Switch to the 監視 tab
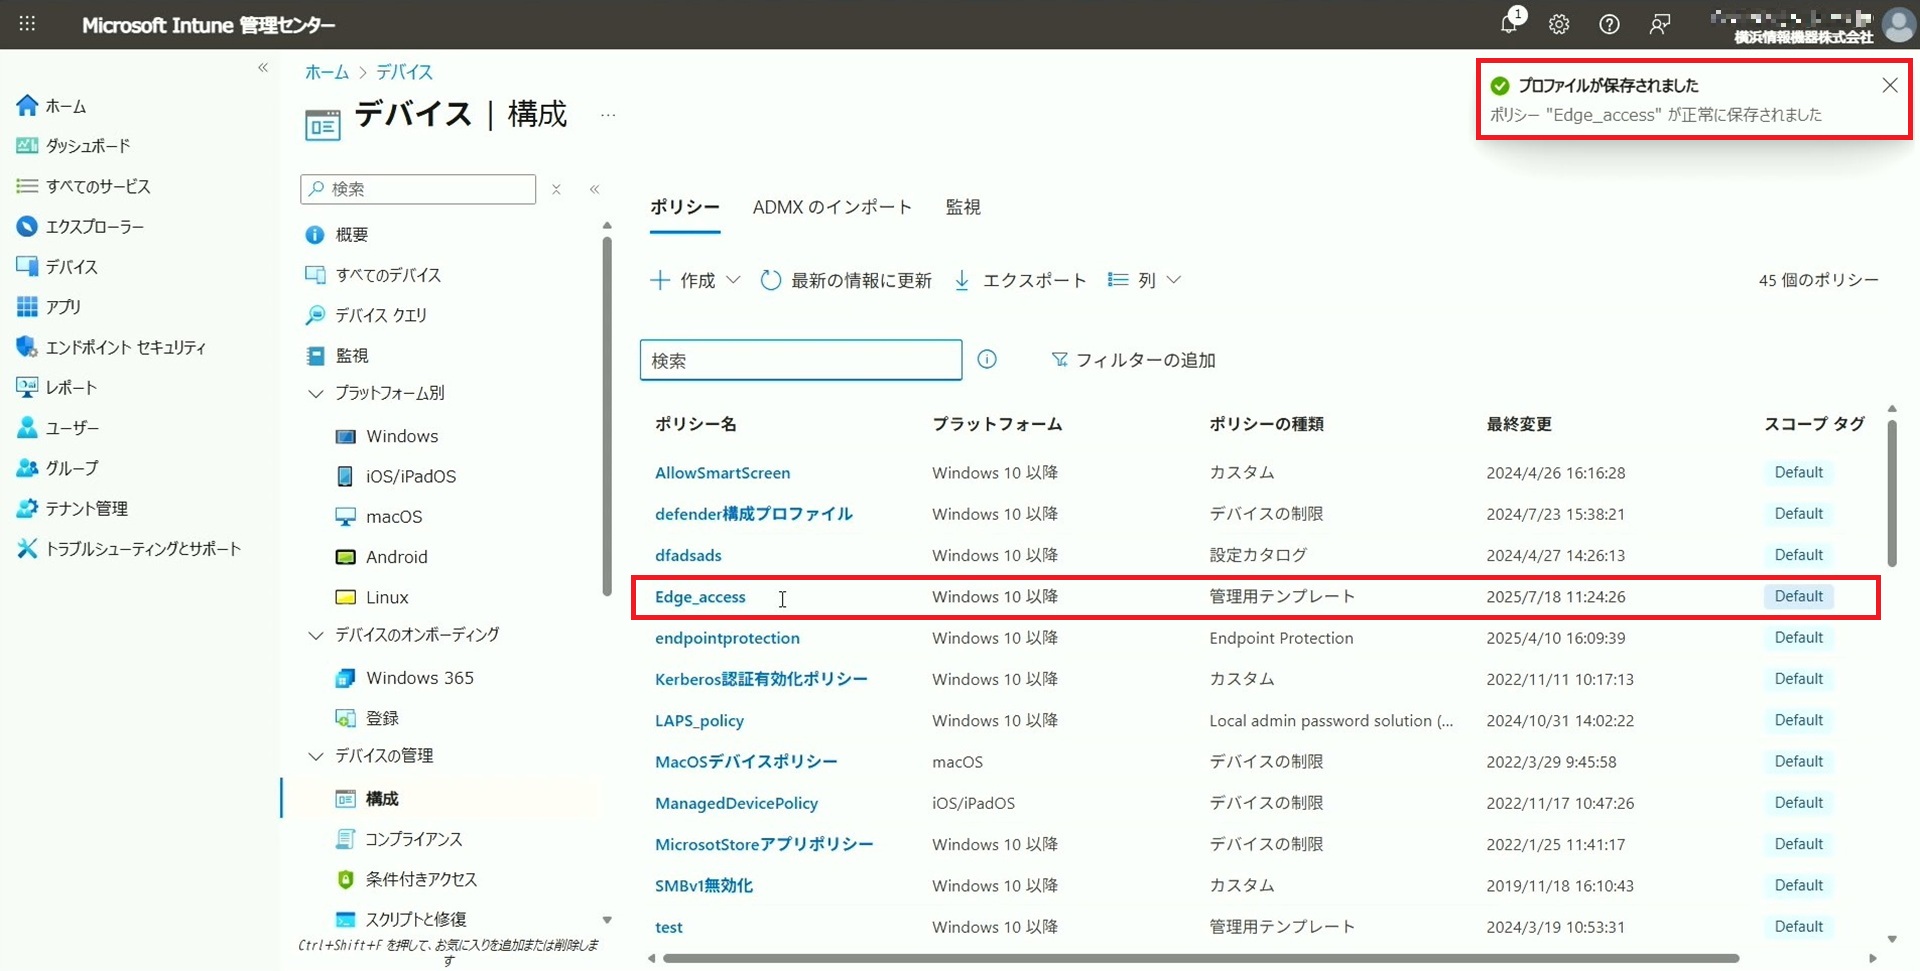This screenshot has width=1920, height=971. (962, 207)
